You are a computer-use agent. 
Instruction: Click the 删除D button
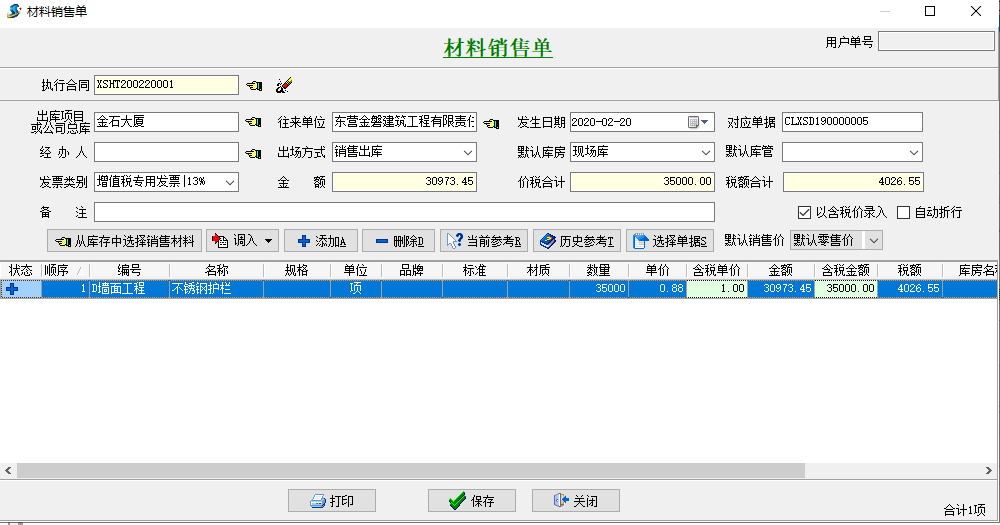(399, 241)
